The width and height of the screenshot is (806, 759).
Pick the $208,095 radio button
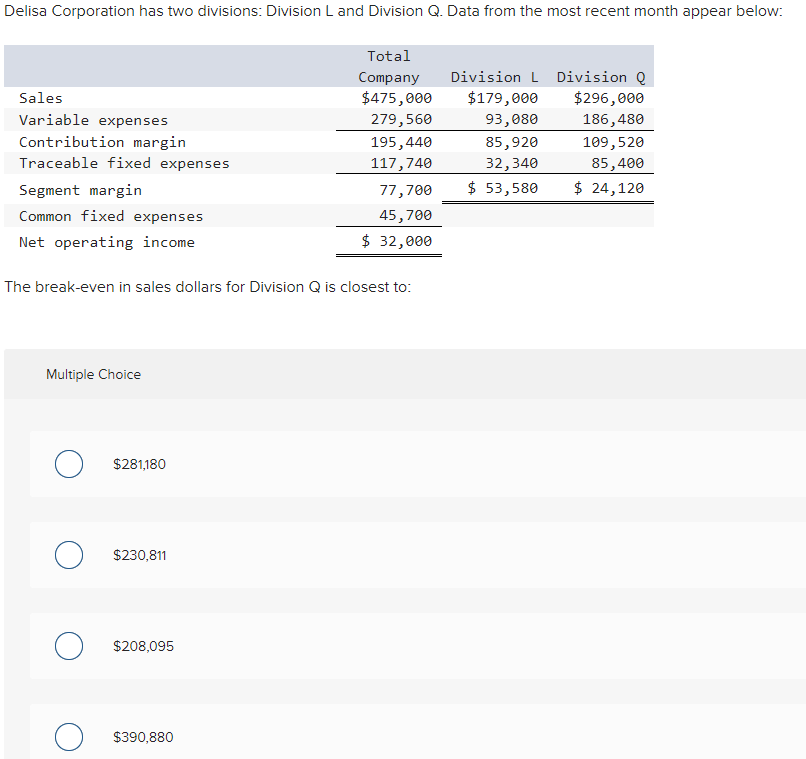point(69,646)
